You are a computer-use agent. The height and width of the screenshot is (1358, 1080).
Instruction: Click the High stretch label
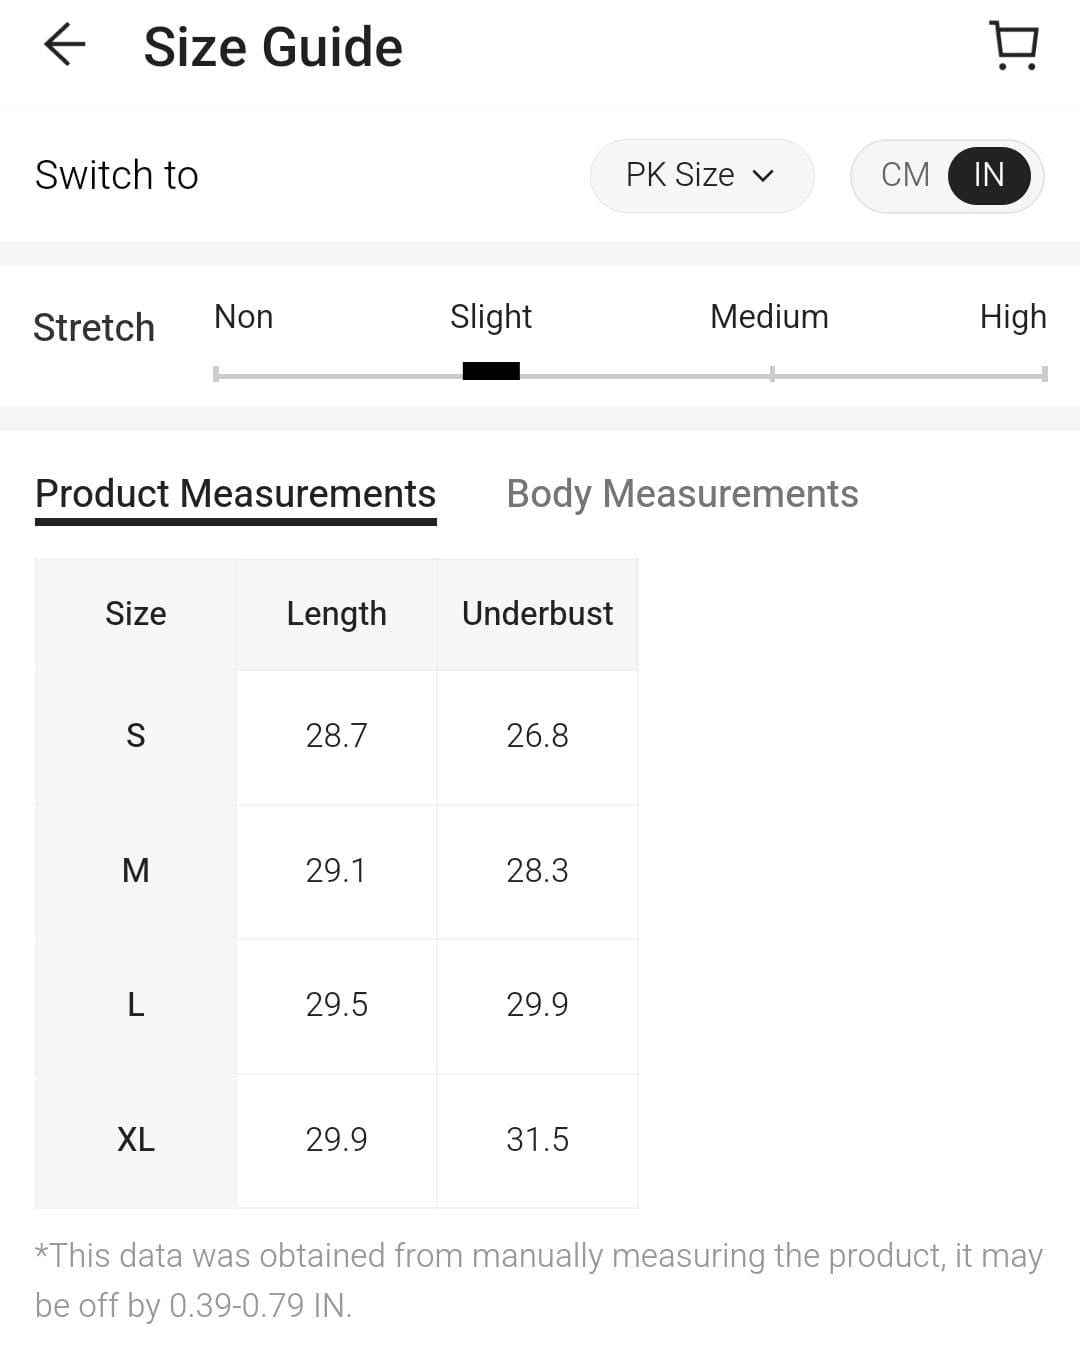point(1012,317)
